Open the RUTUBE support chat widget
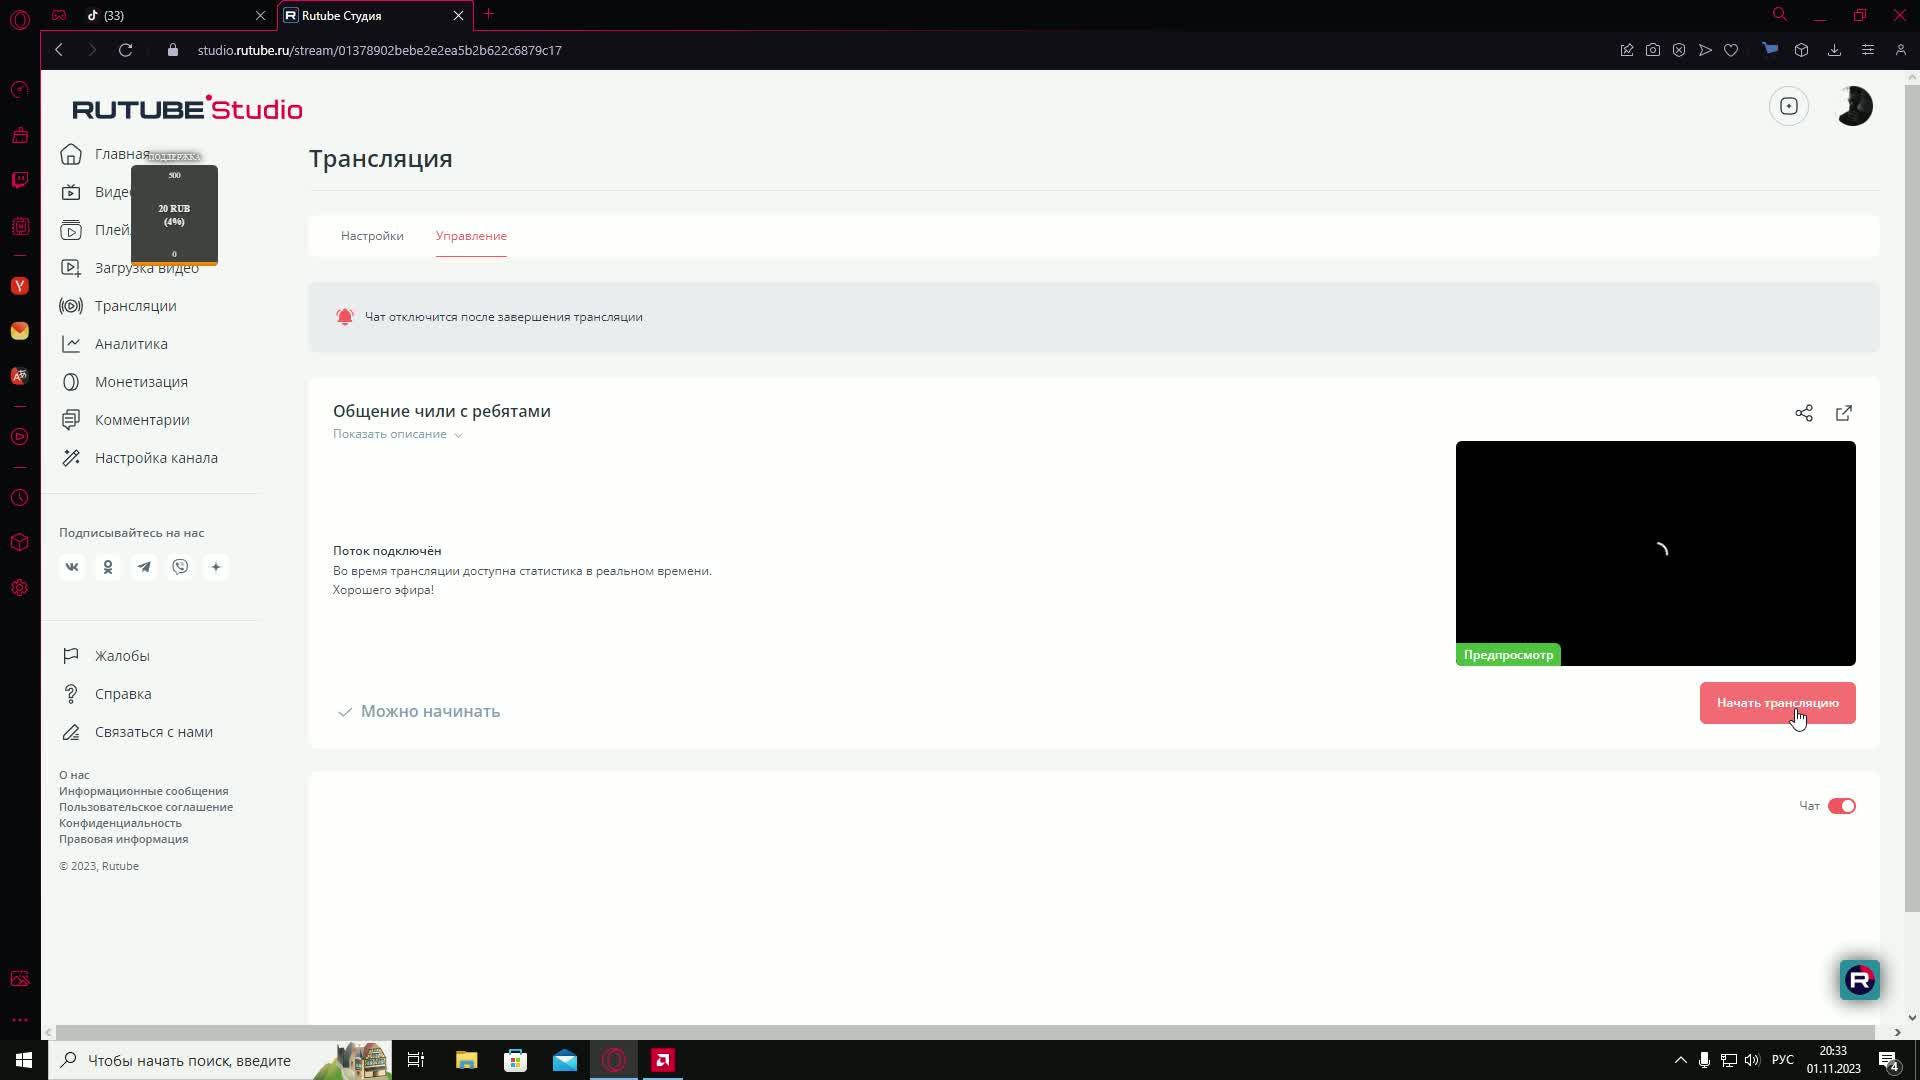The width and height of the screenshot is (1920, 1080). 1859,980
